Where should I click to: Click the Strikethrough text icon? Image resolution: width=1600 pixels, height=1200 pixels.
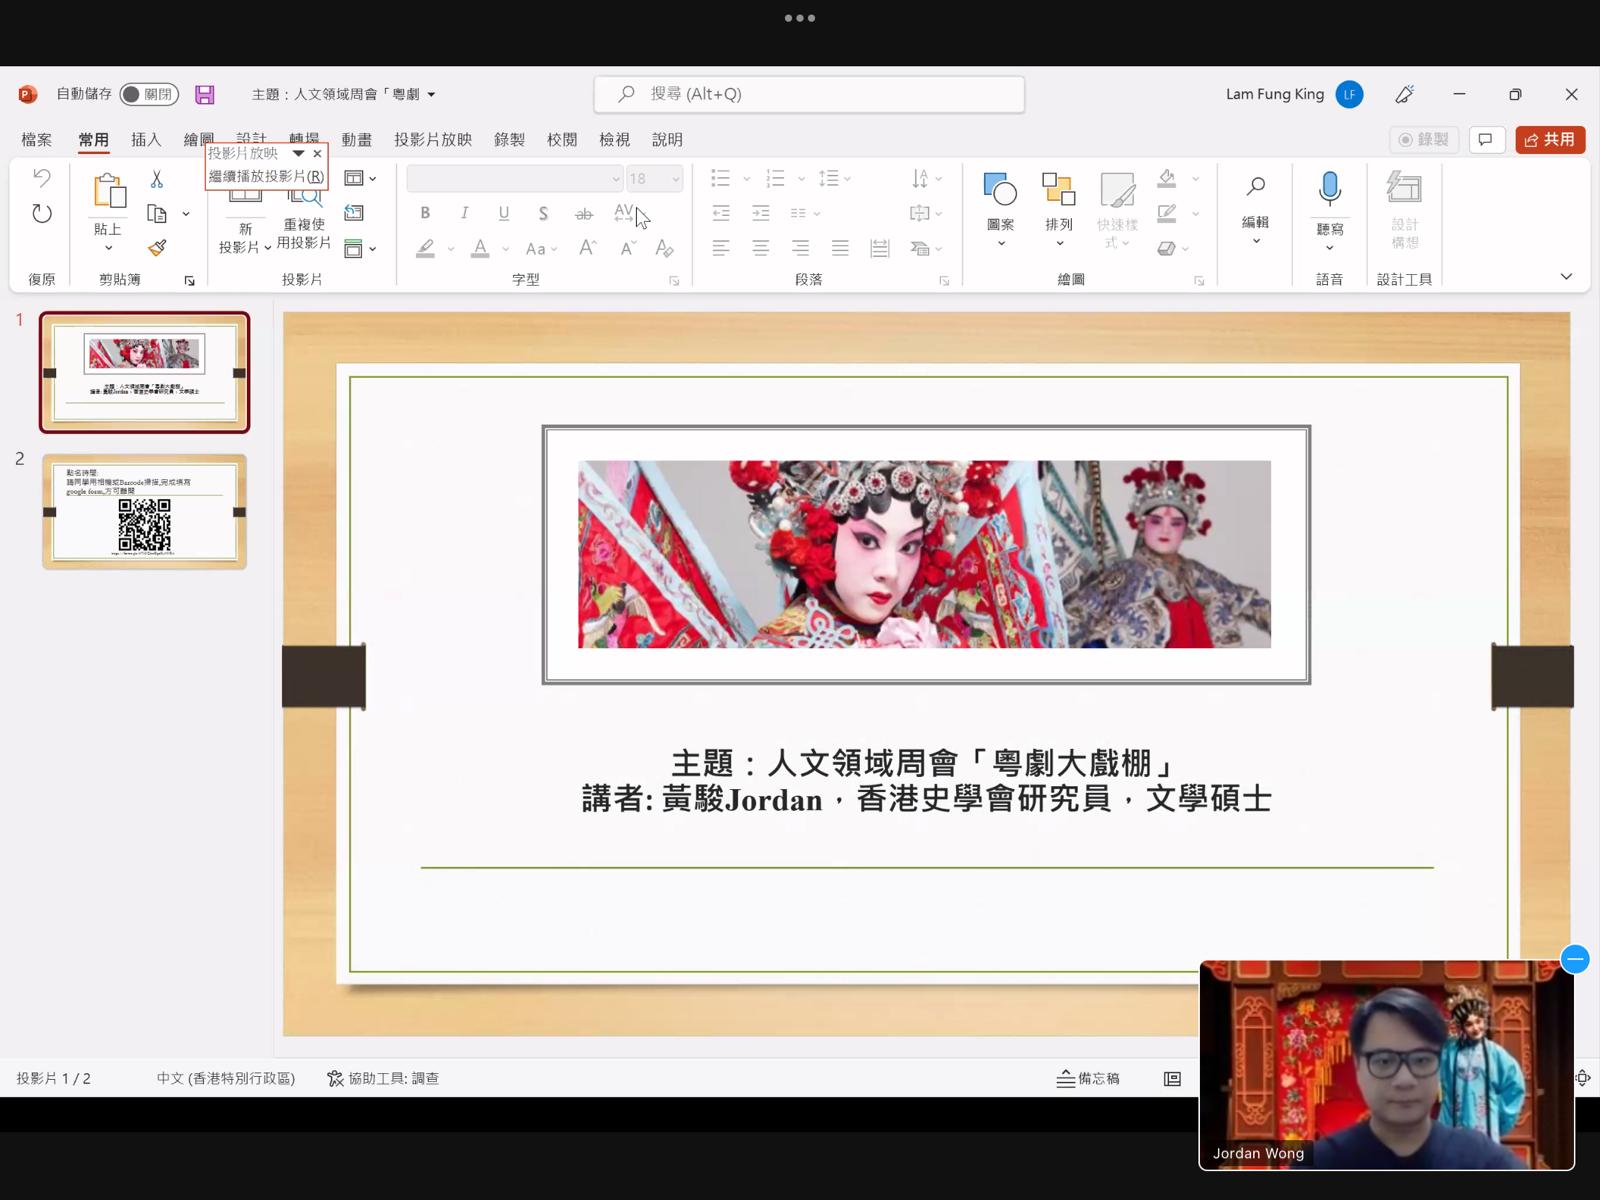click(x=584, y=213)
